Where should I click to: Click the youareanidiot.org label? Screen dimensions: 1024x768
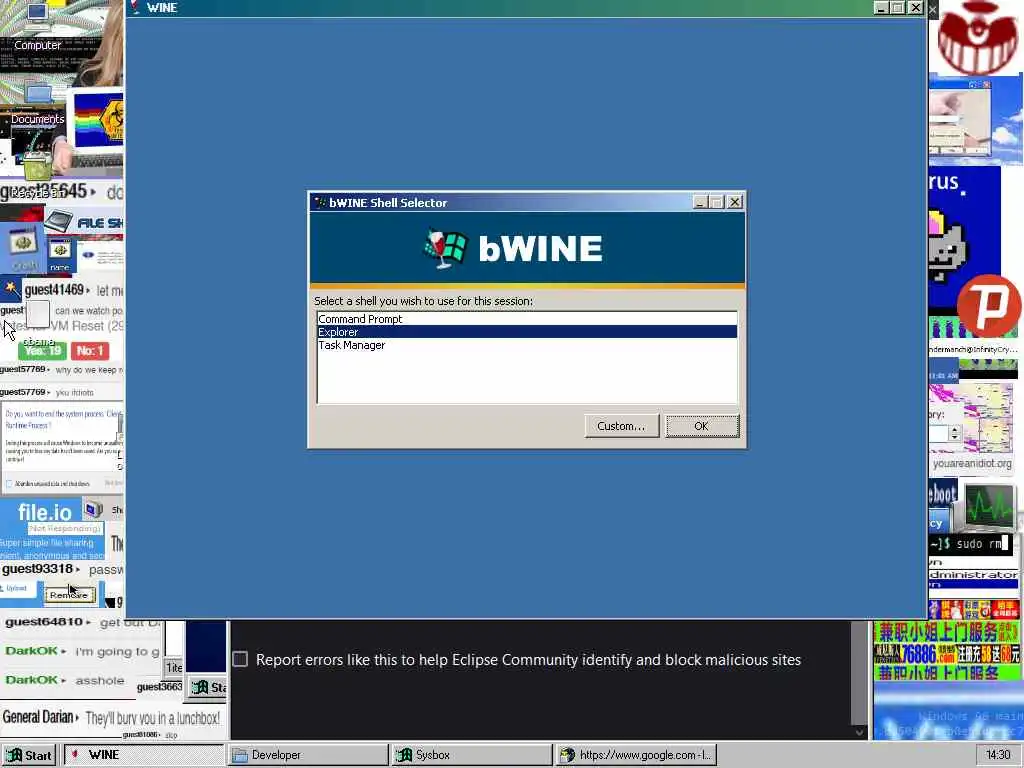(x=972, y=463)
